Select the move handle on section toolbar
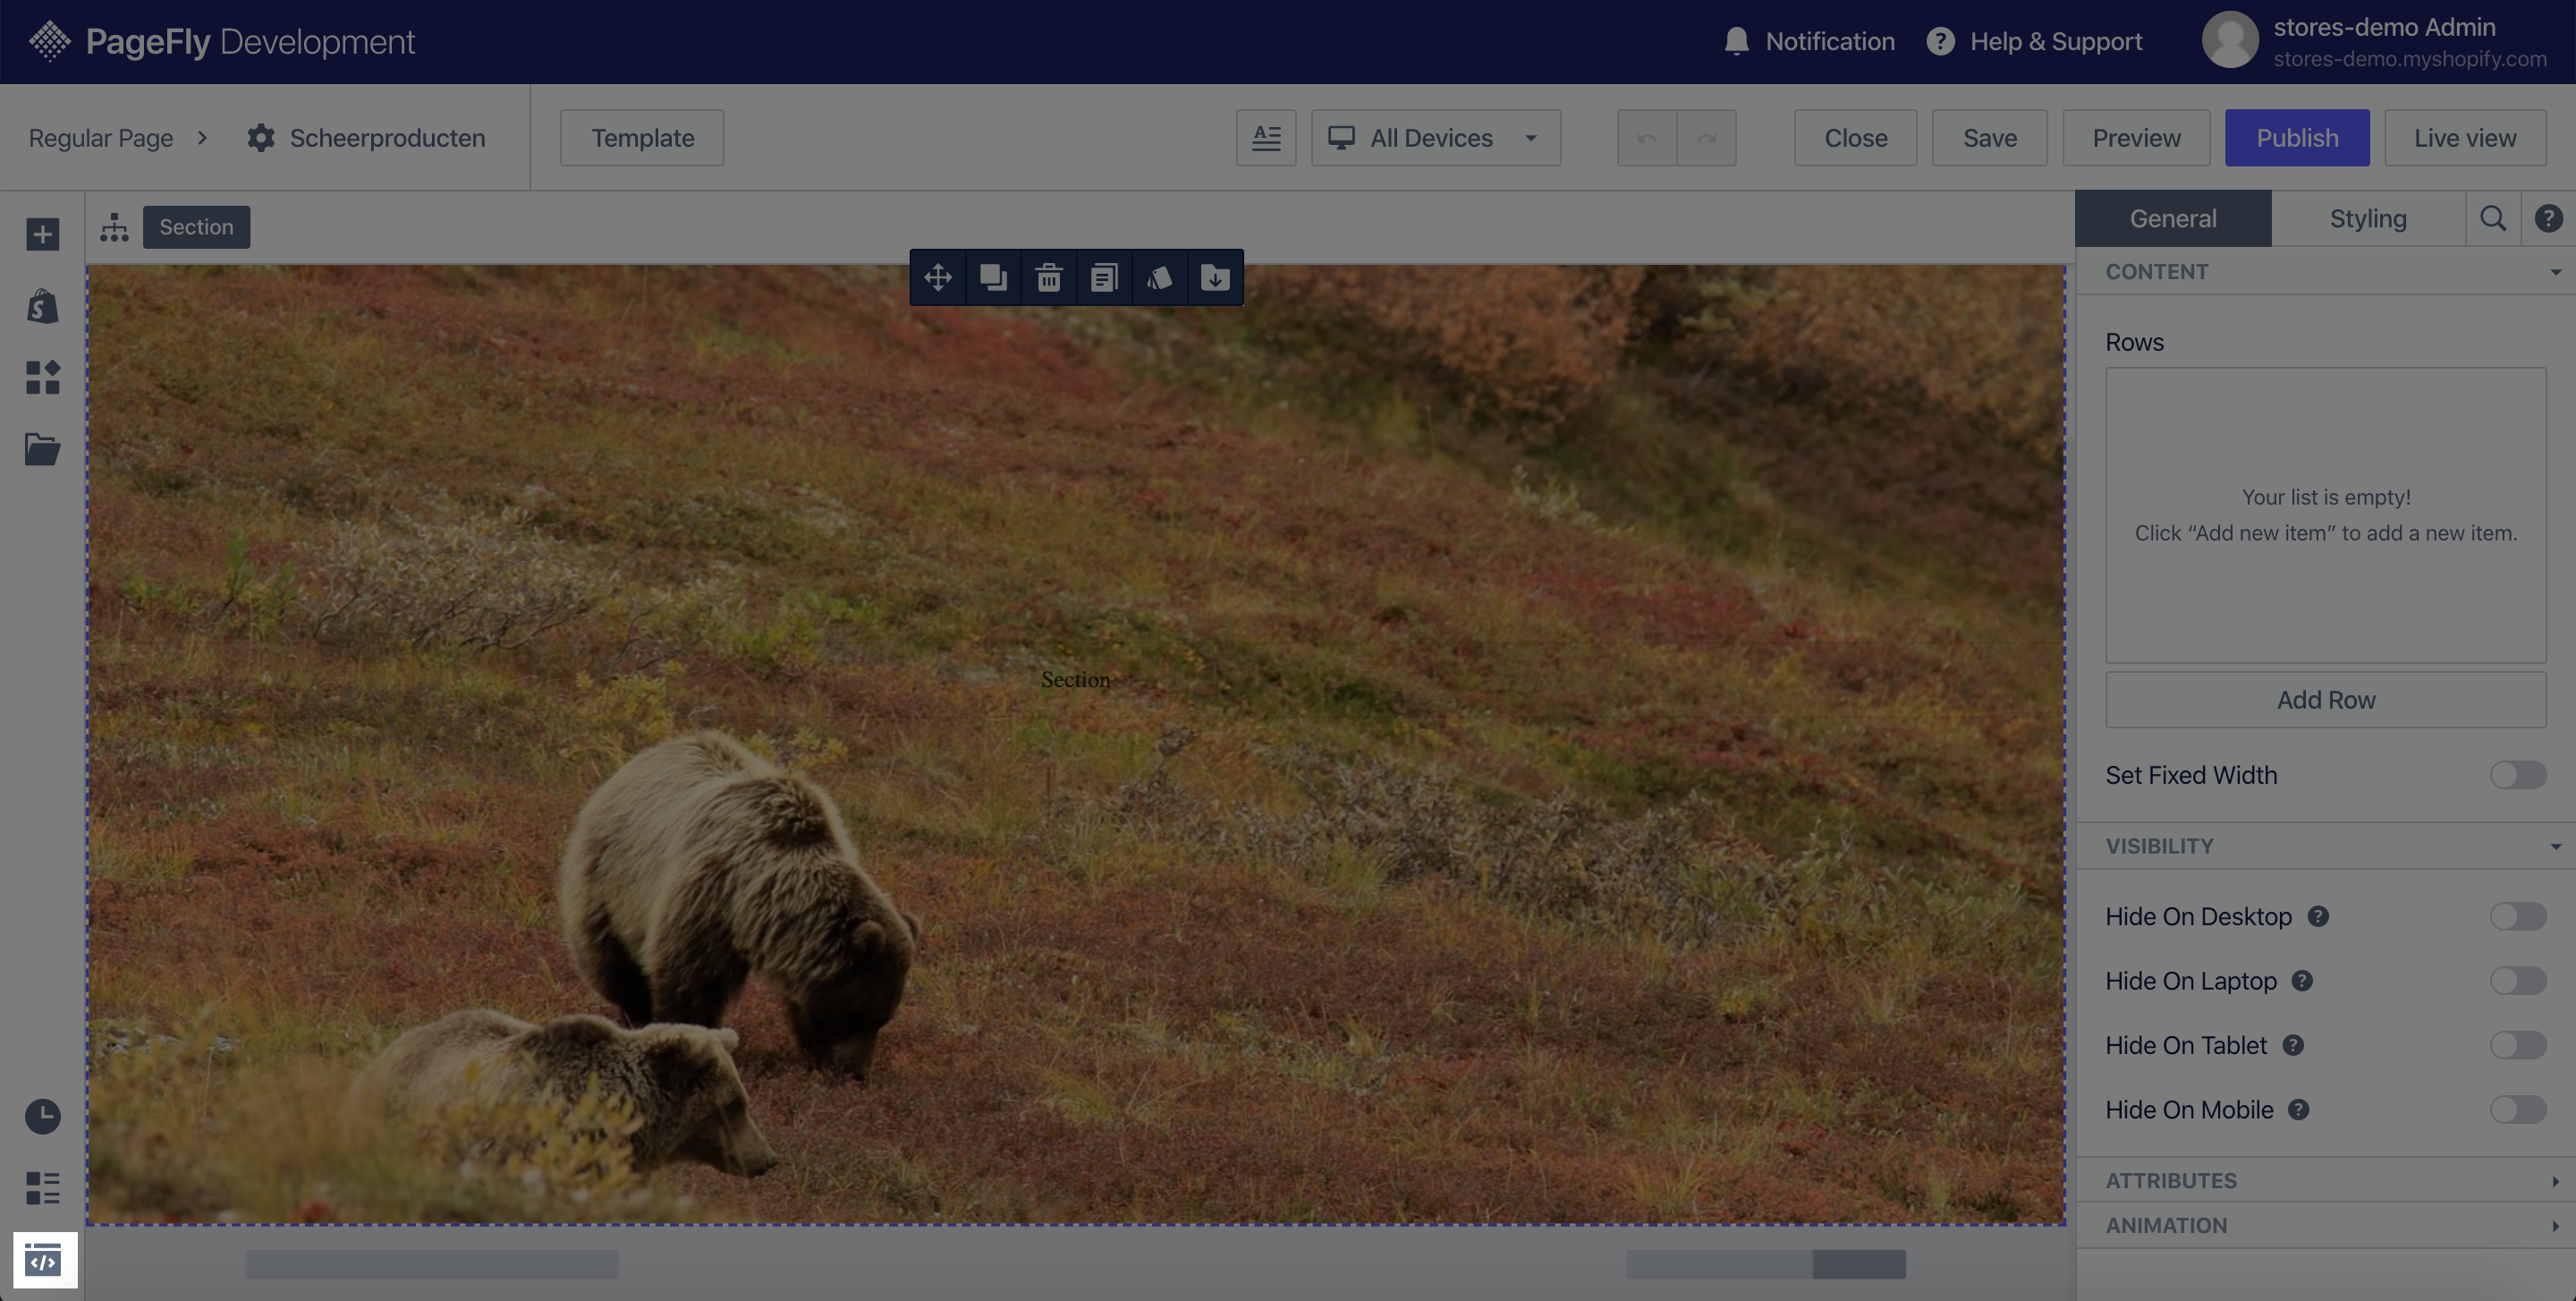 click(x=937, y=277)
